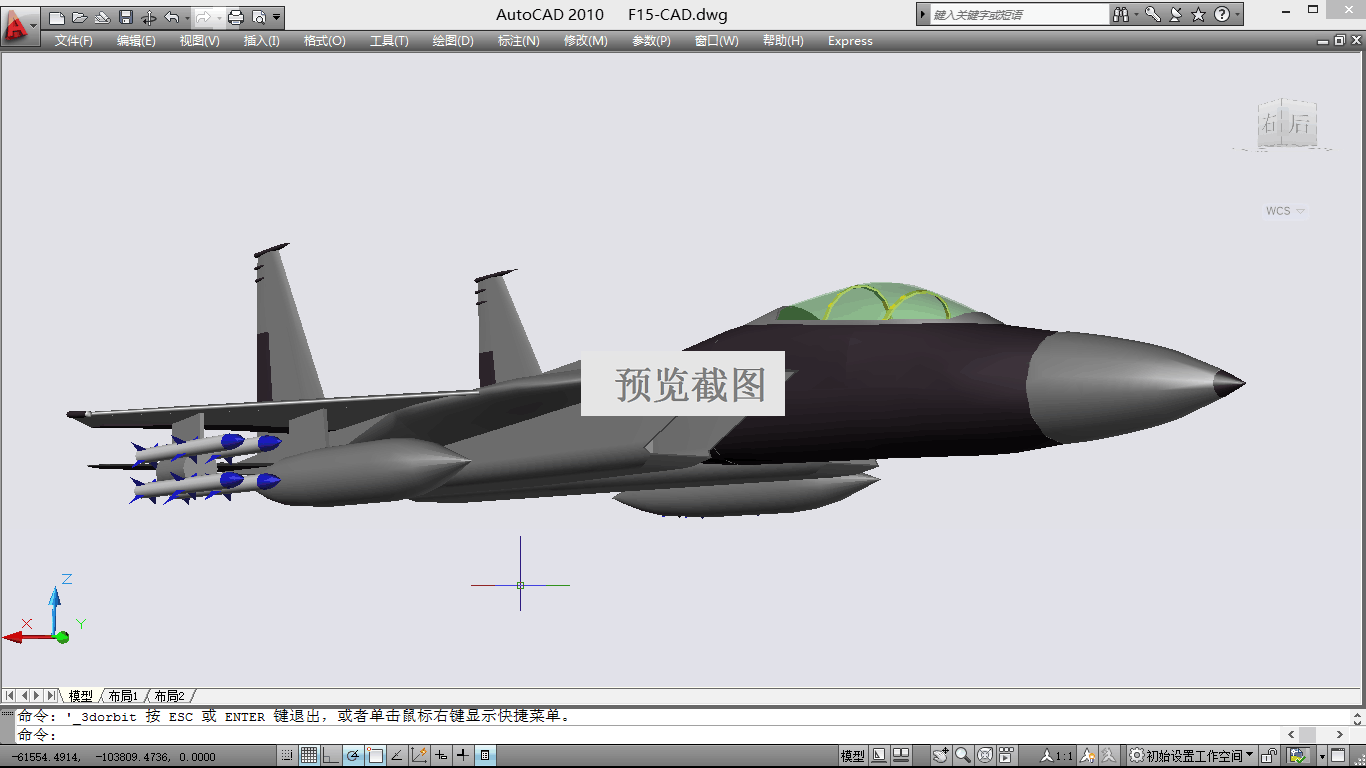Open the Express menu
Viewport: 1366px width, 768px height.
pyautogui.click(x=850, y=41)
